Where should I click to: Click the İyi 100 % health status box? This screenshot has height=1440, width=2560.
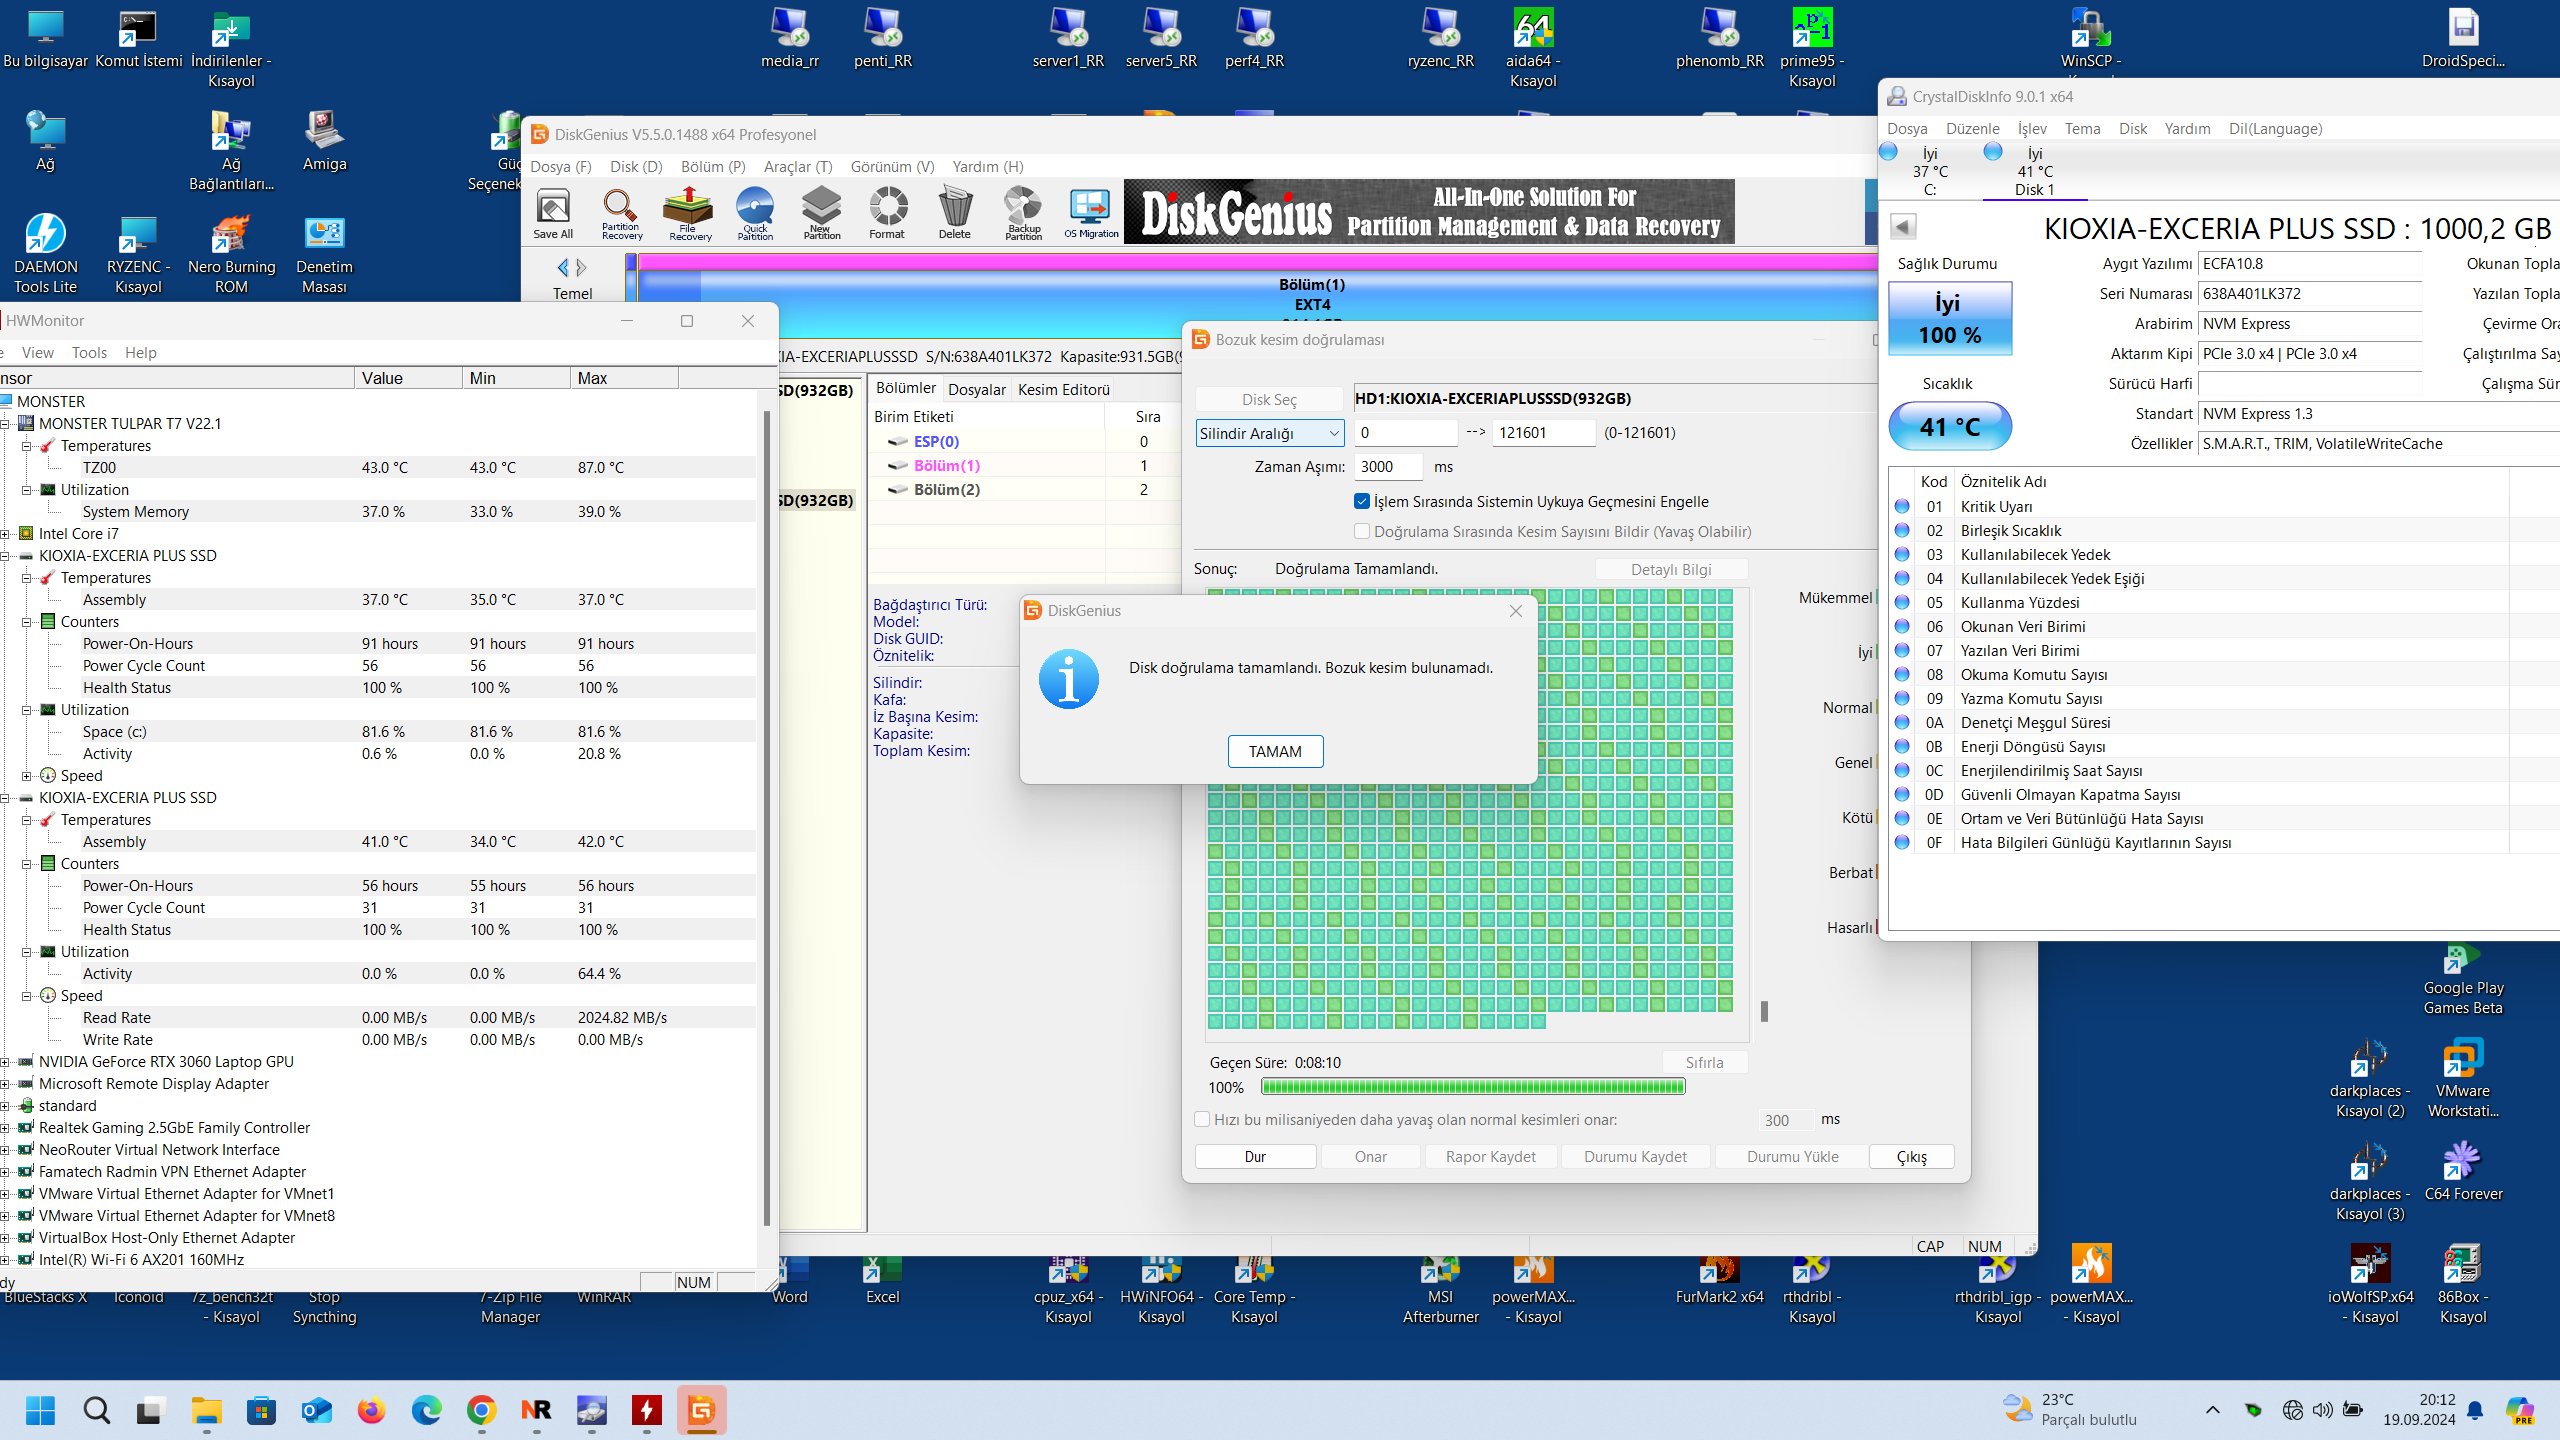click(1949, 319)
